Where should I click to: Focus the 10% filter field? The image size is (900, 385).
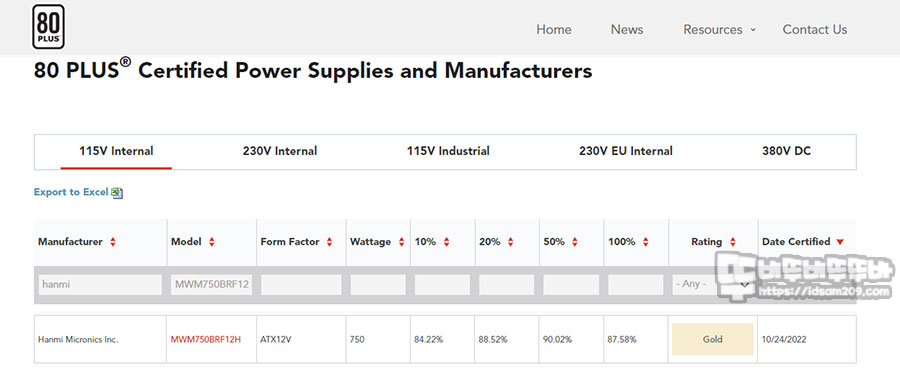pyautogui.click(x=443, y=285)
